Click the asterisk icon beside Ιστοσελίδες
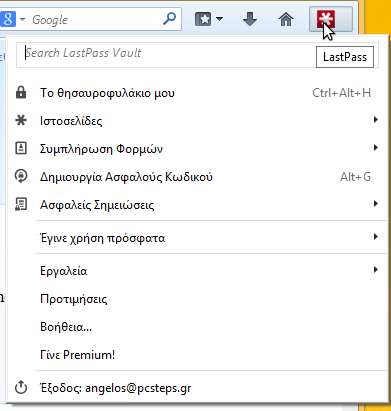391x411 pixels. tap(21, 120)
